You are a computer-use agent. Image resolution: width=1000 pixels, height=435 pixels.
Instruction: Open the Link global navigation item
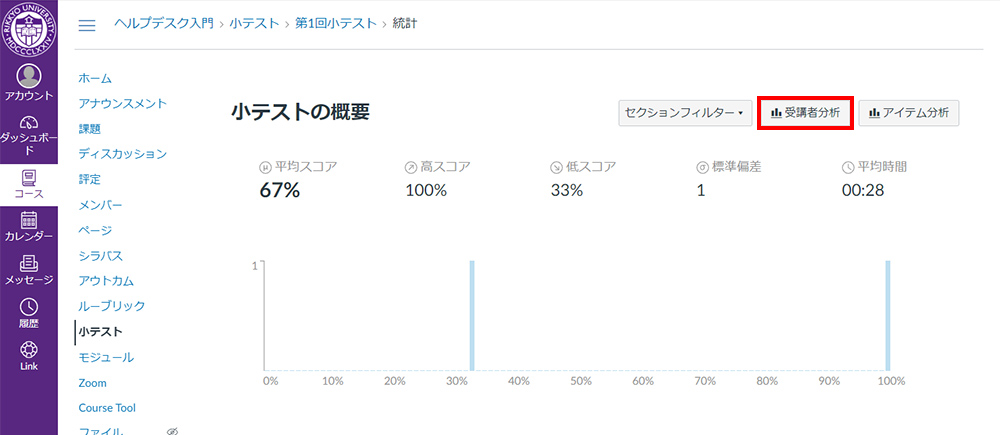click(29, 356)
